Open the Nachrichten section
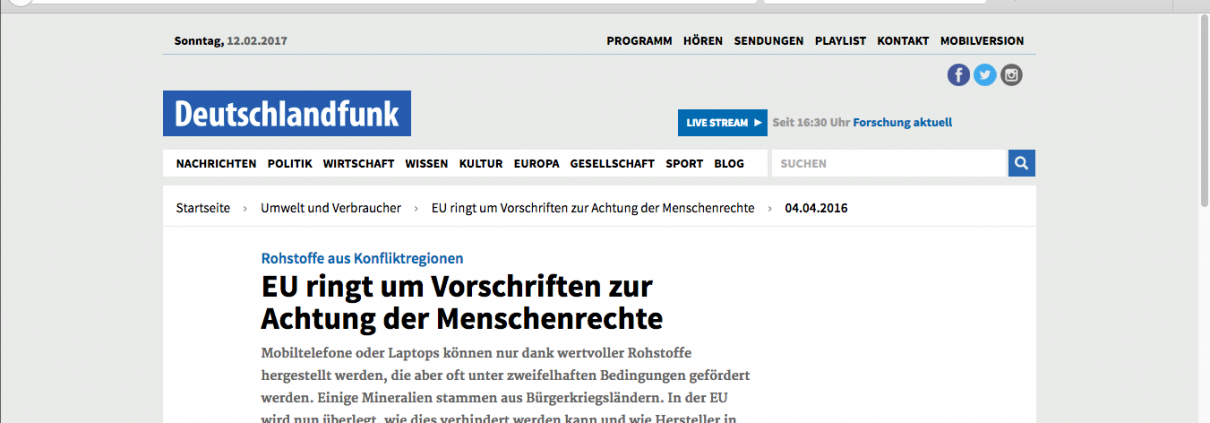The image size is (1210, 423). (216, 164)
